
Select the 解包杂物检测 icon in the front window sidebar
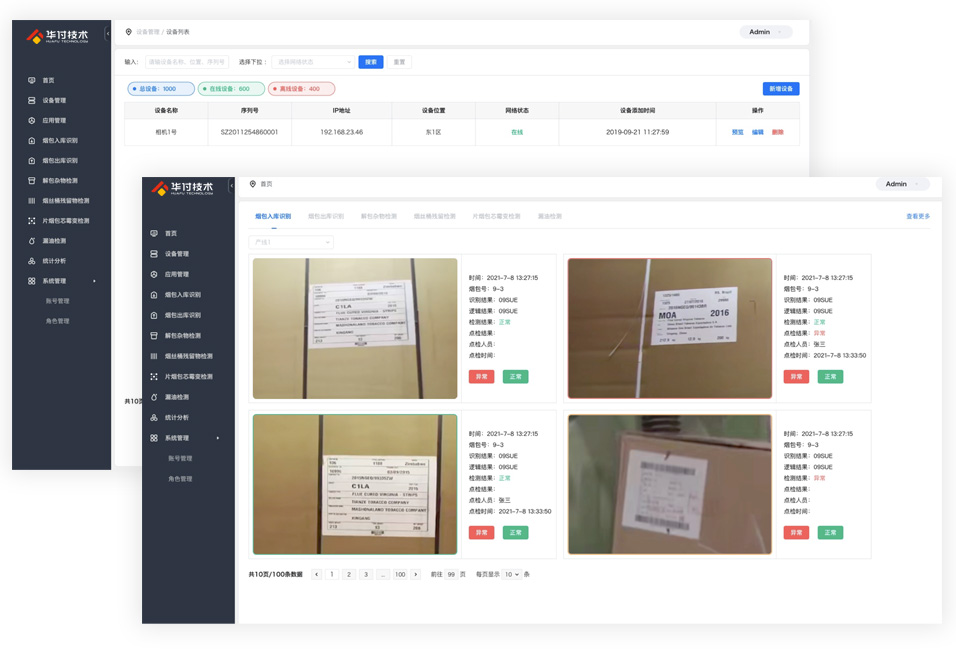pos(154,336)
